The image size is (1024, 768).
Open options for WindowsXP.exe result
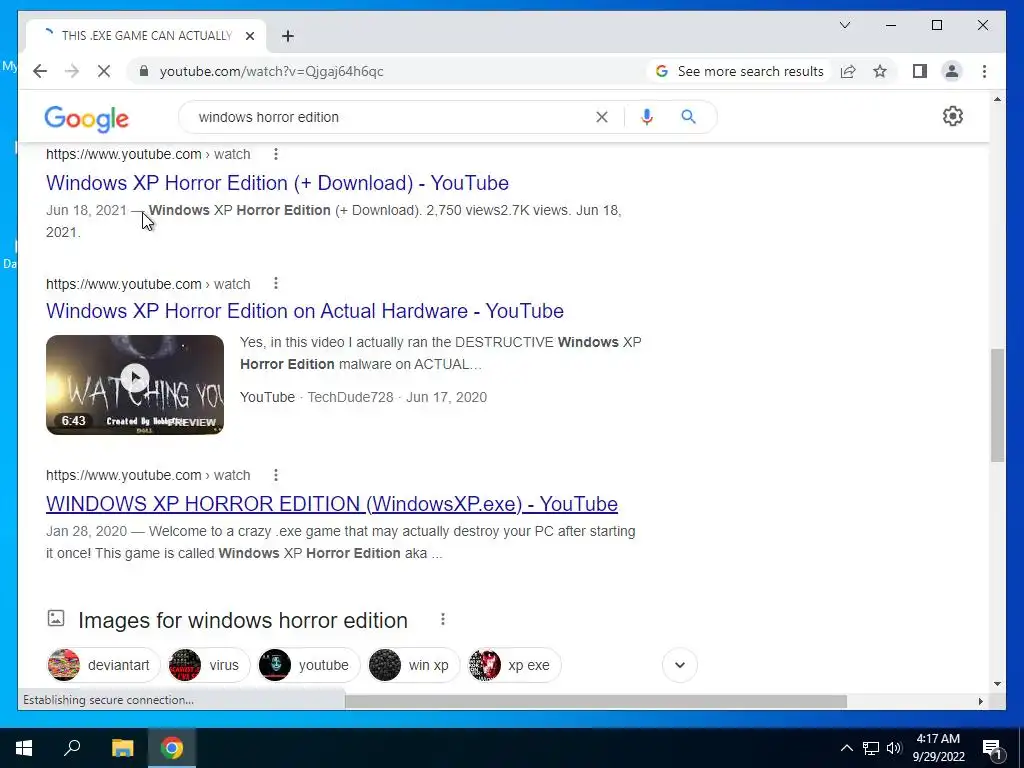coord(276,475)
